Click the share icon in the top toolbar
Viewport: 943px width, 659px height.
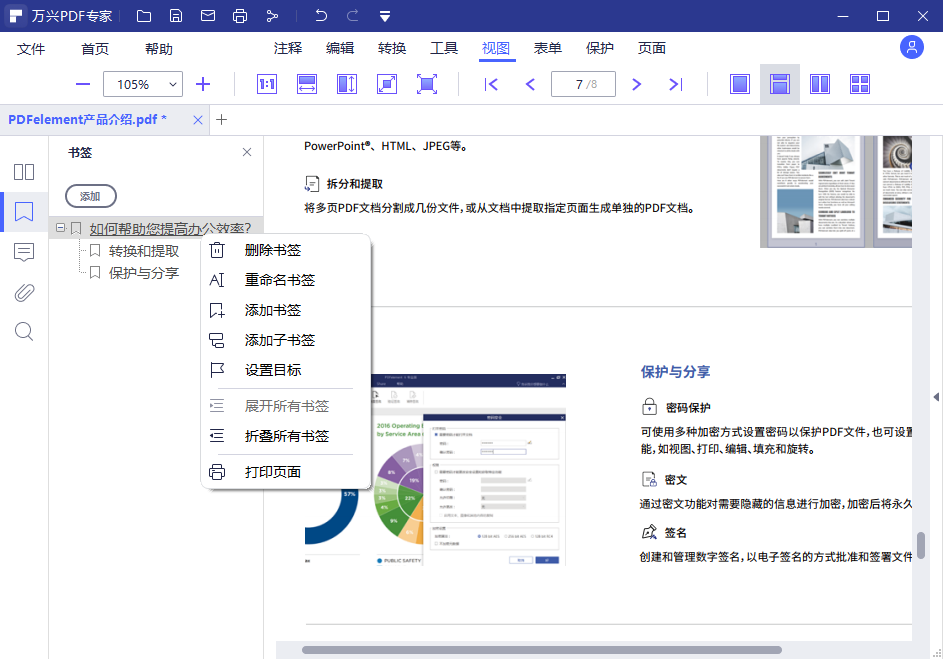click(271, 15)
